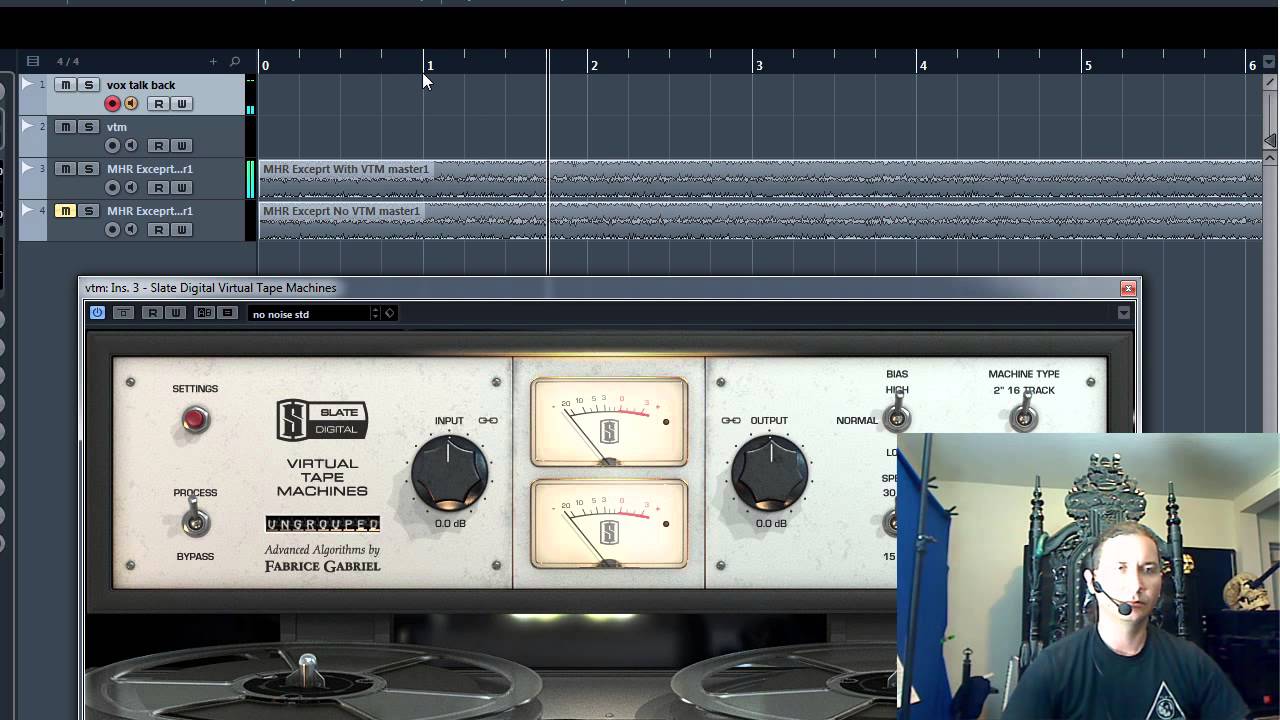1280x720 pixels.
Task: Solo track 3 MHR Excerpt
Action: pyautogui.click(x=88, y=169)
